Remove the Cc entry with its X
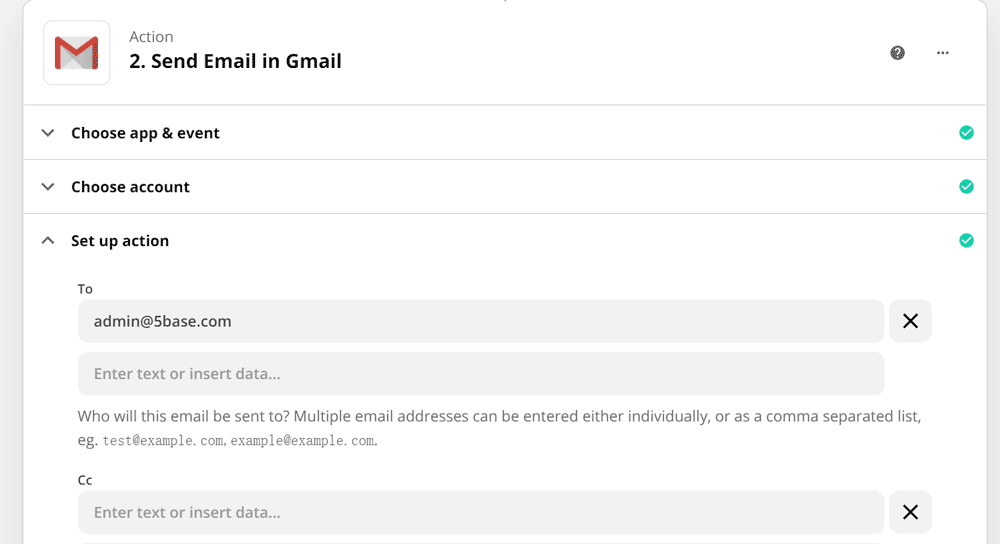The image size is (1000, 544). (910, 512)
